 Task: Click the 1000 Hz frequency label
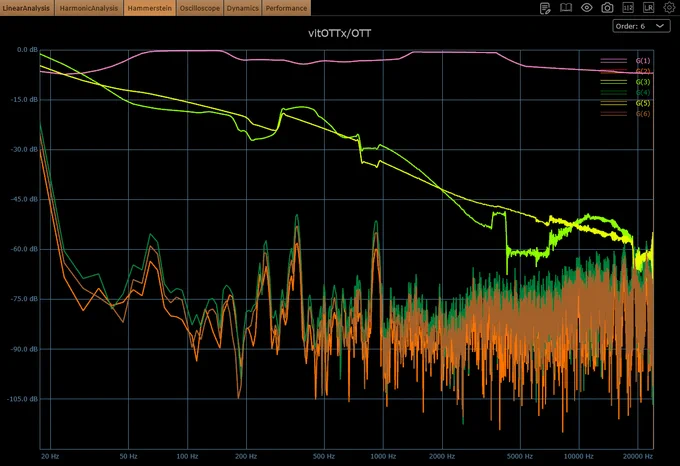point(383,456)
